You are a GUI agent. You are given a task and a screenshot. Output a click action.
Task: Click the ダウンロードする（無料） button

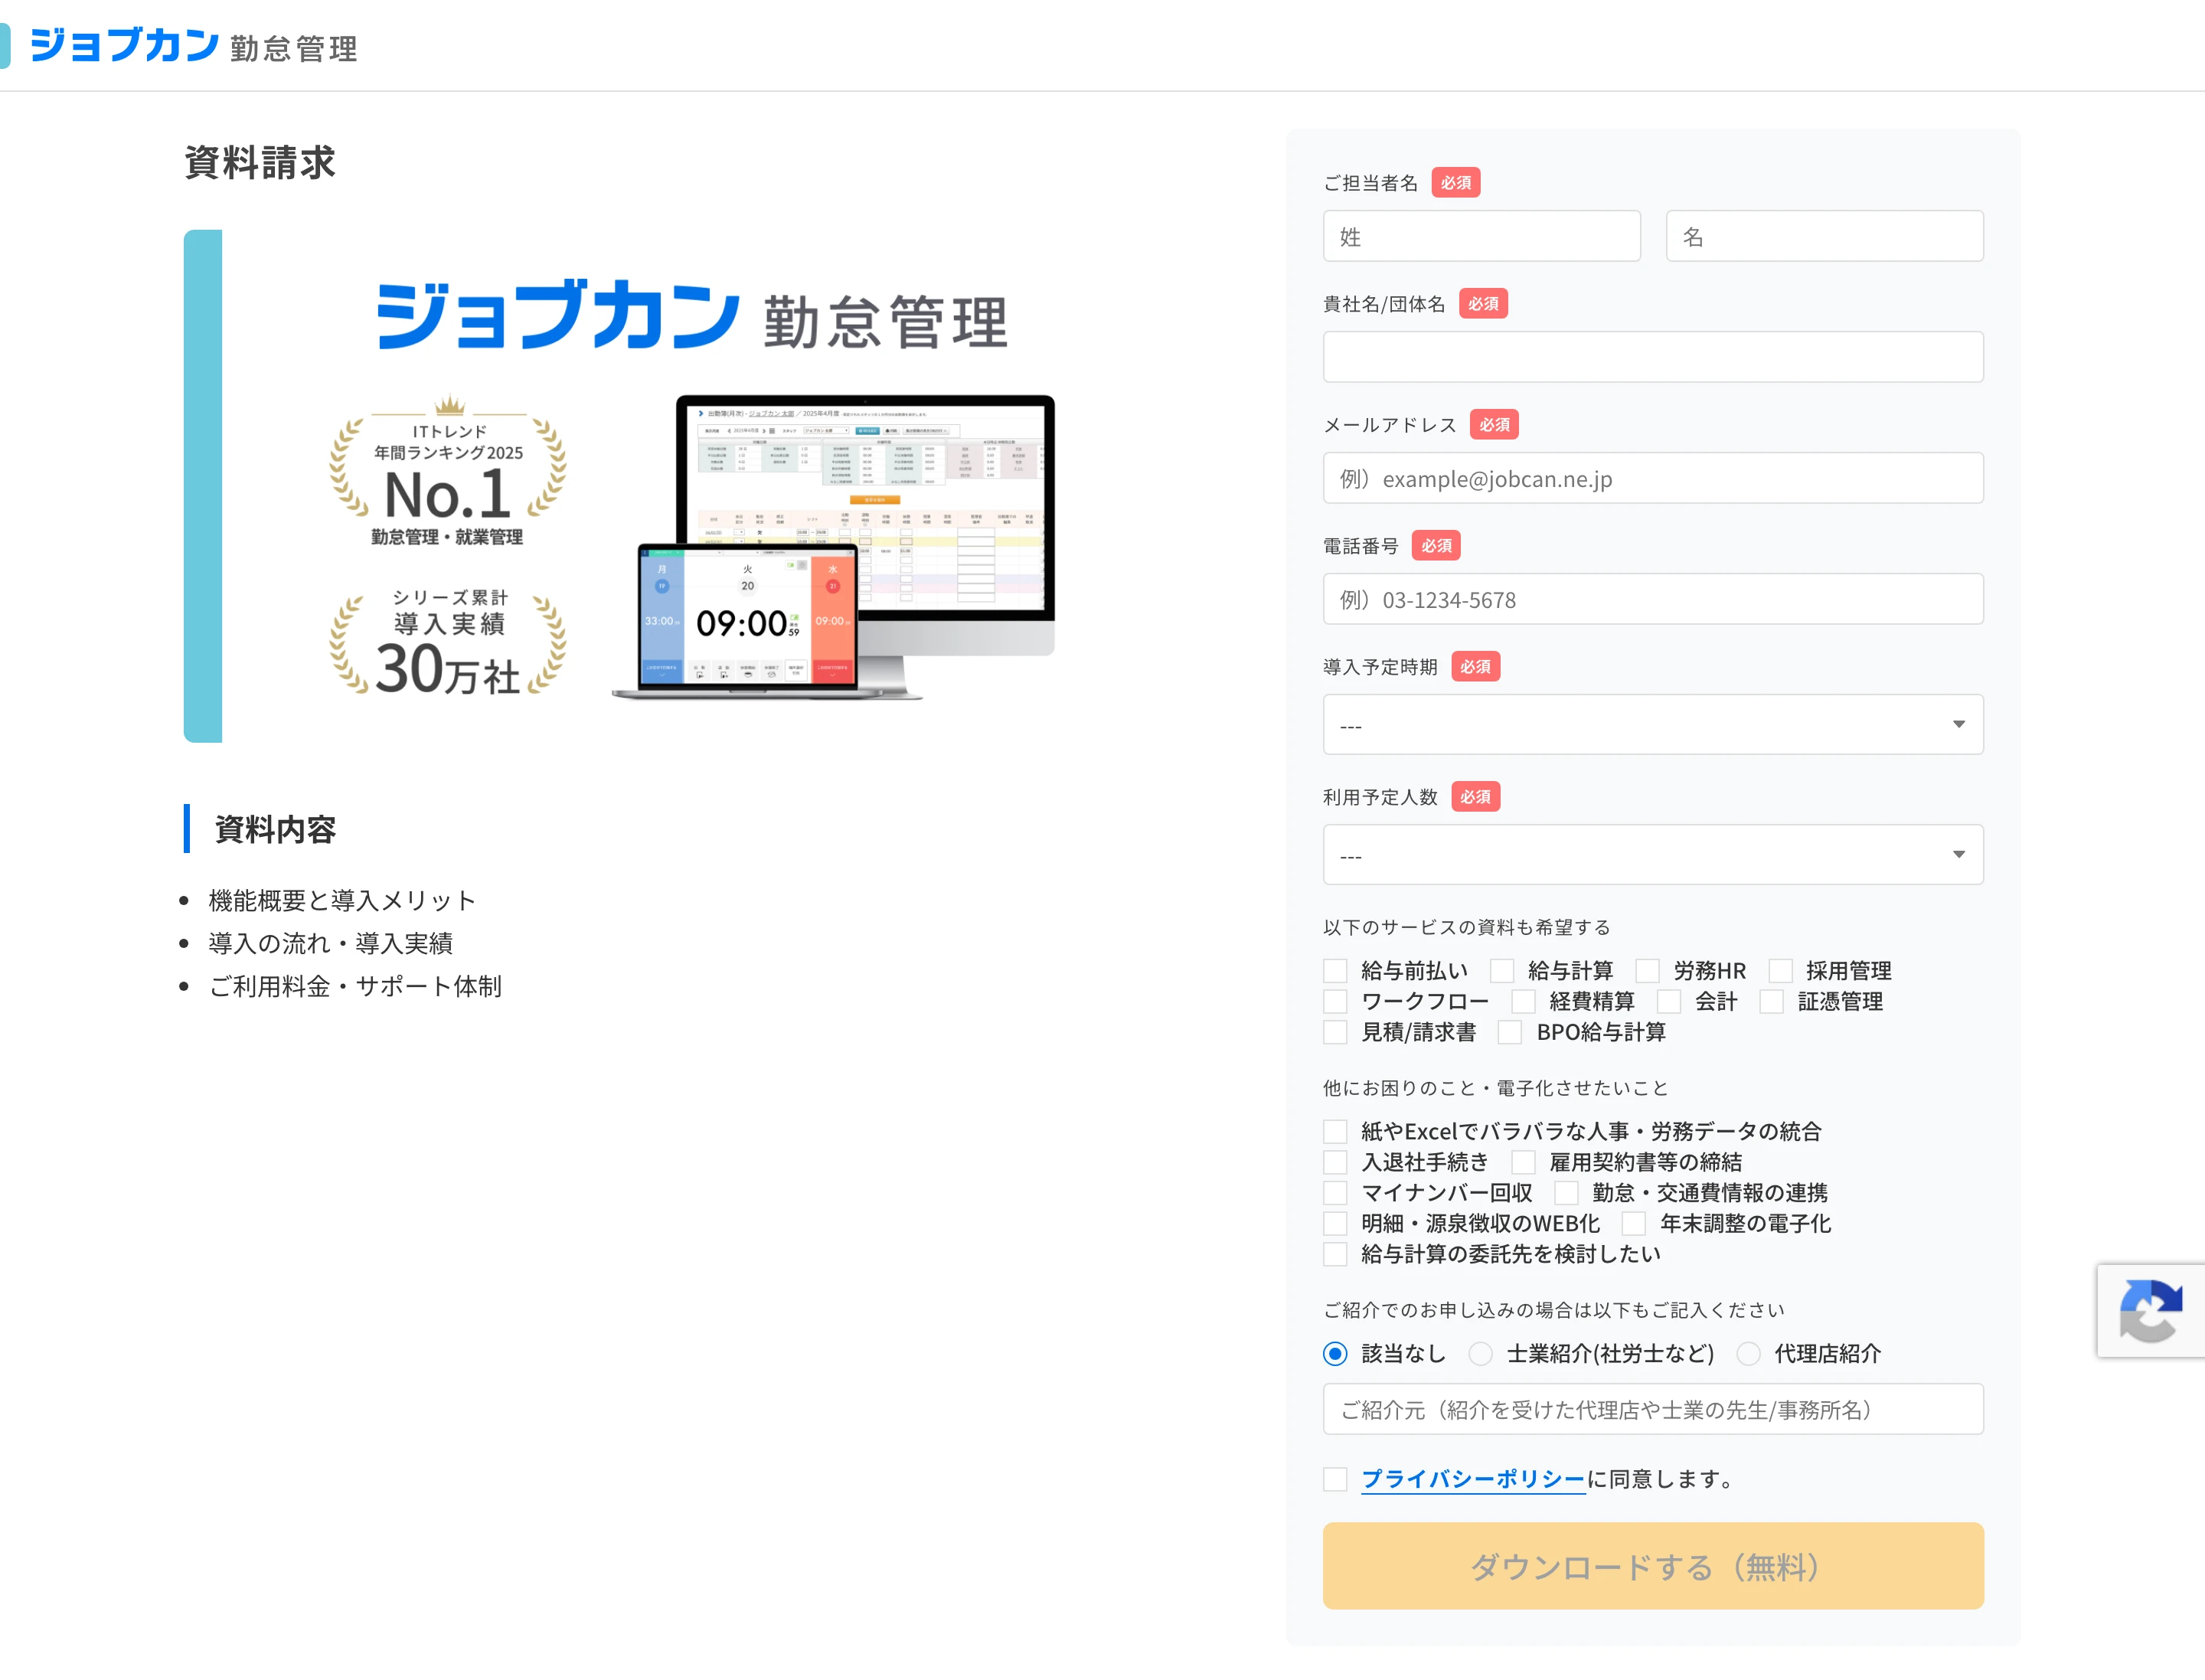click(x=1653, y=1566)
